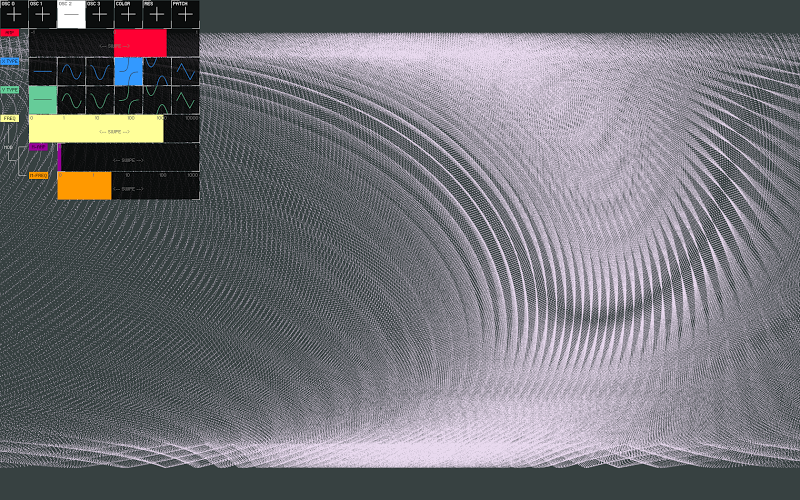Adjust the orange M-FREQ slider
Screen dimensions: 800x500
coord(129,186)
